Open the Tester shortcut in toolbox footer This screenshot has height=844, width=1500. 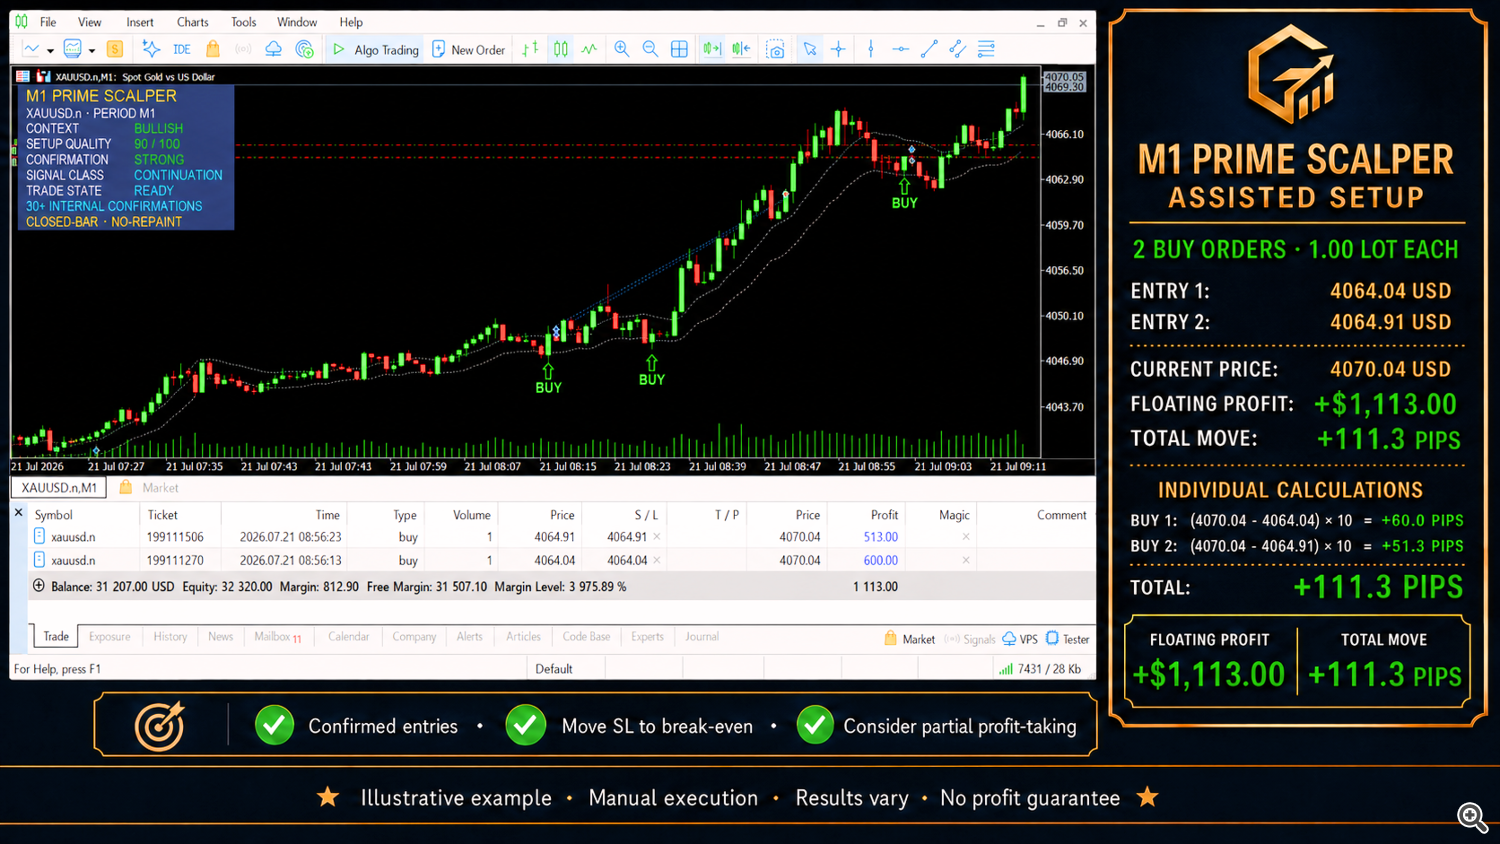click(x=1067, y=639)
